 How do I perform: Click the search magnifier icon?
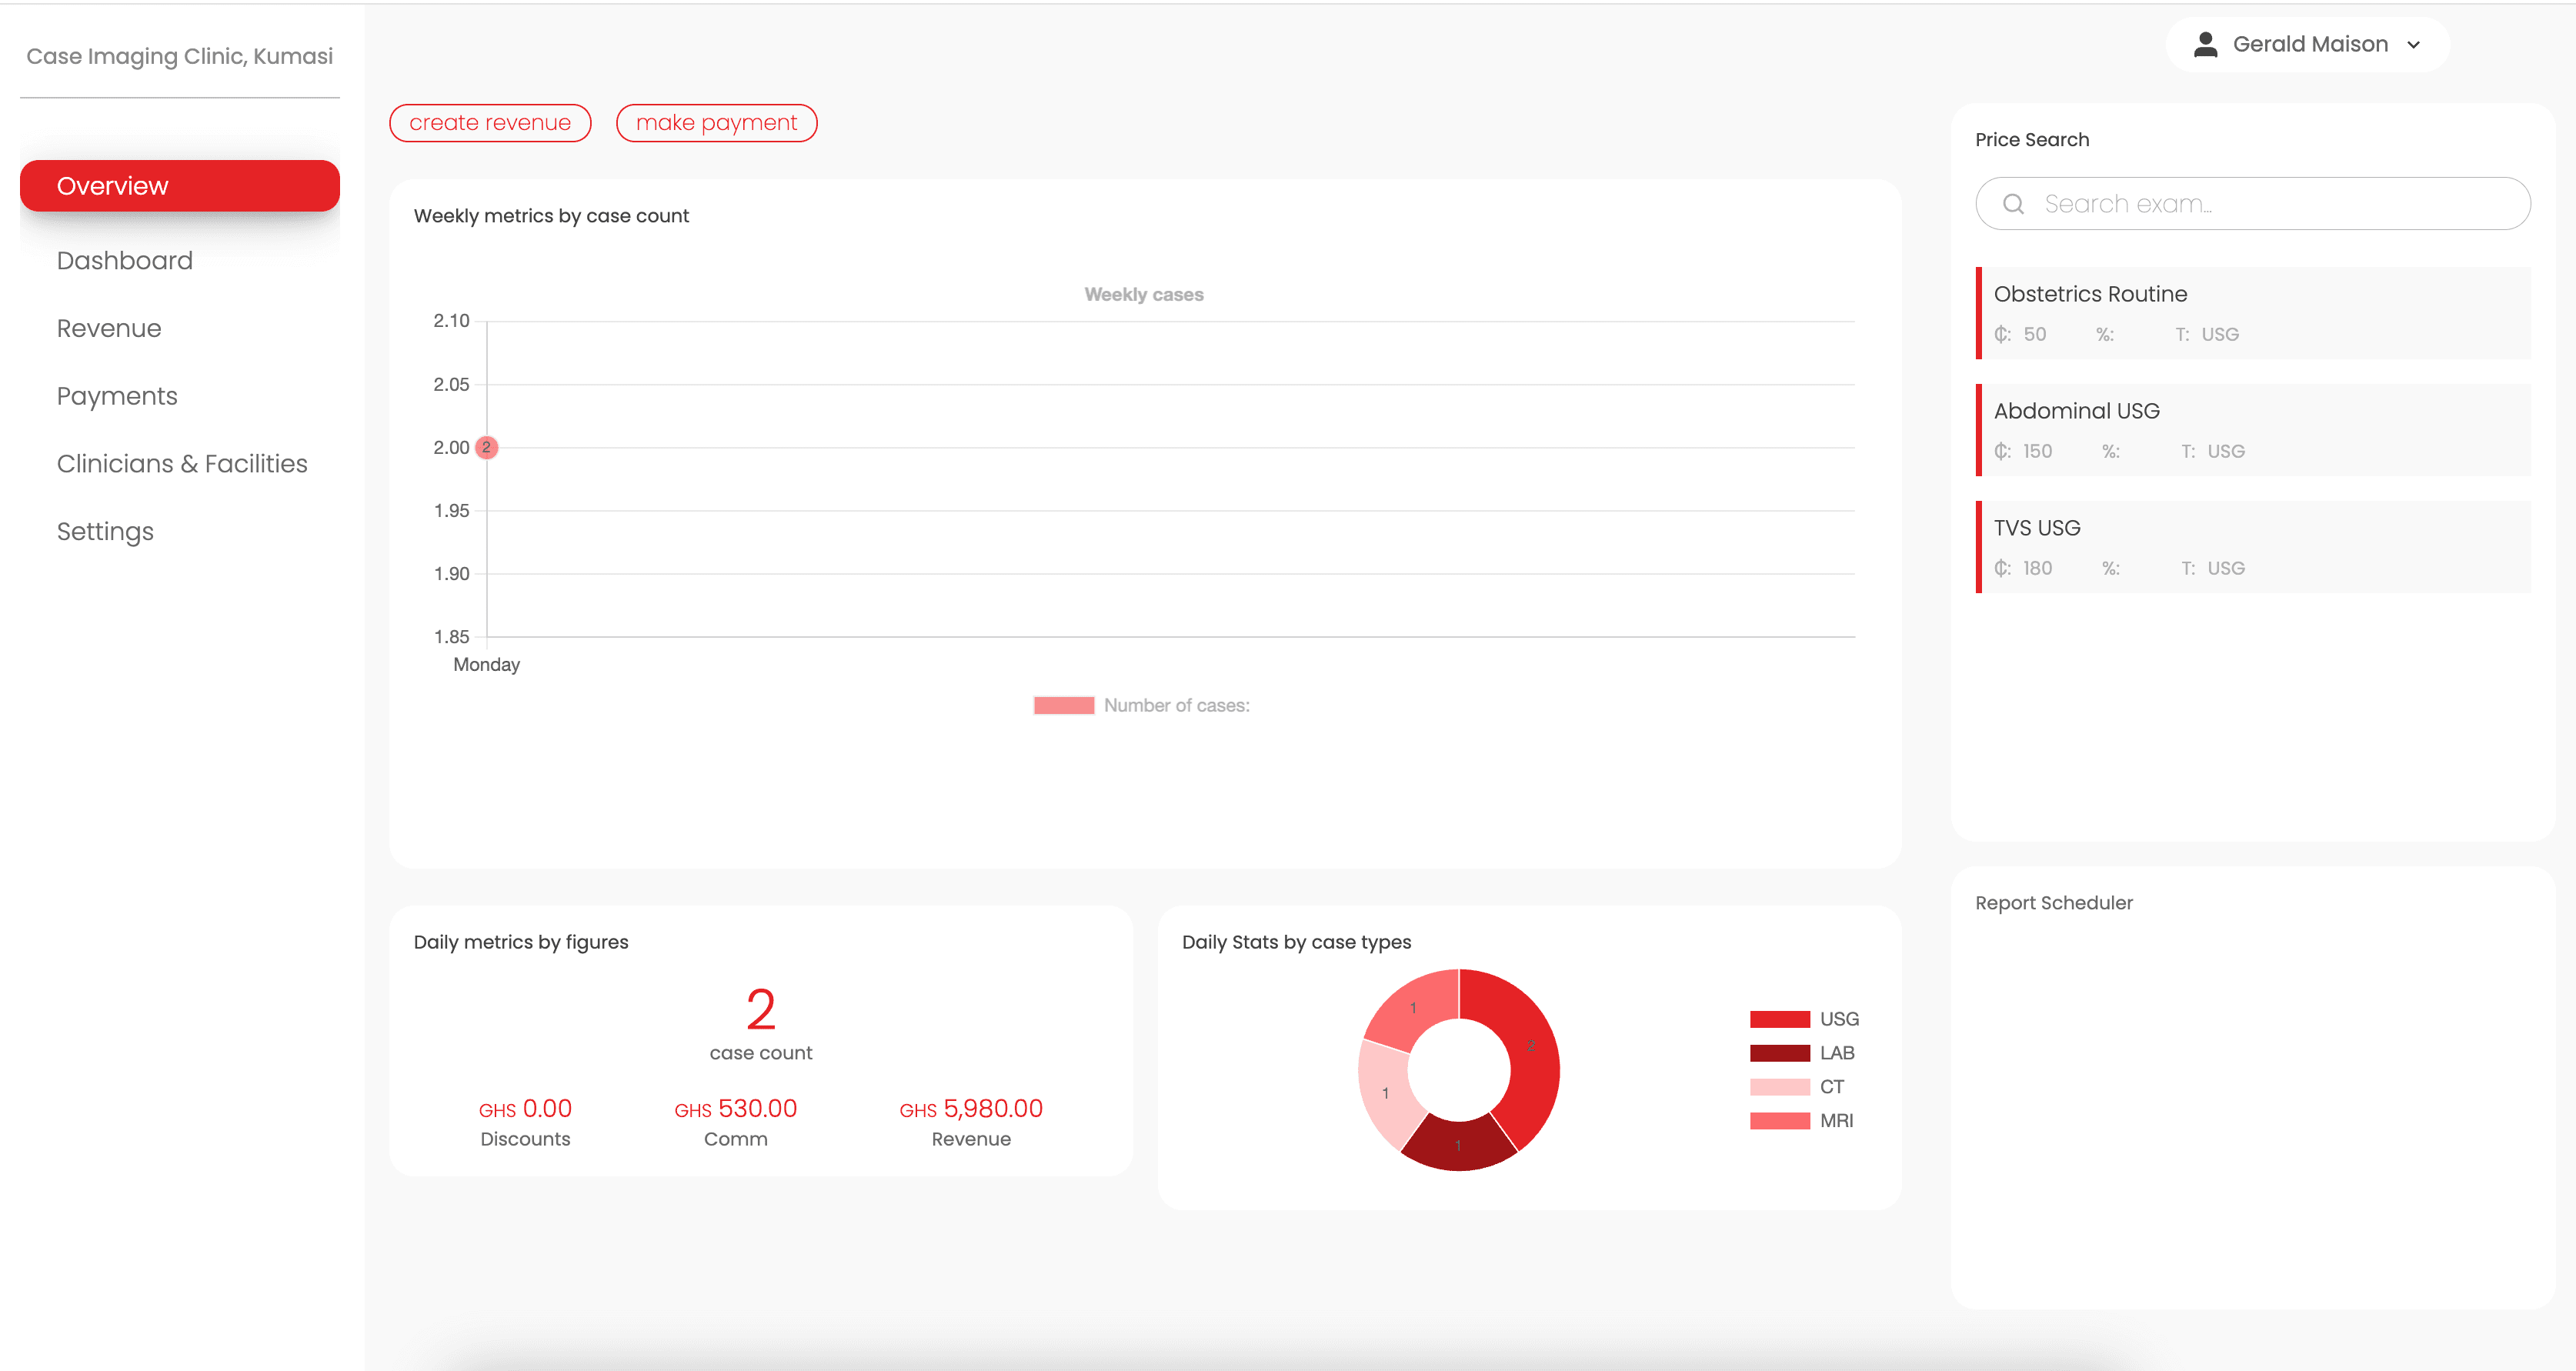2013,204
